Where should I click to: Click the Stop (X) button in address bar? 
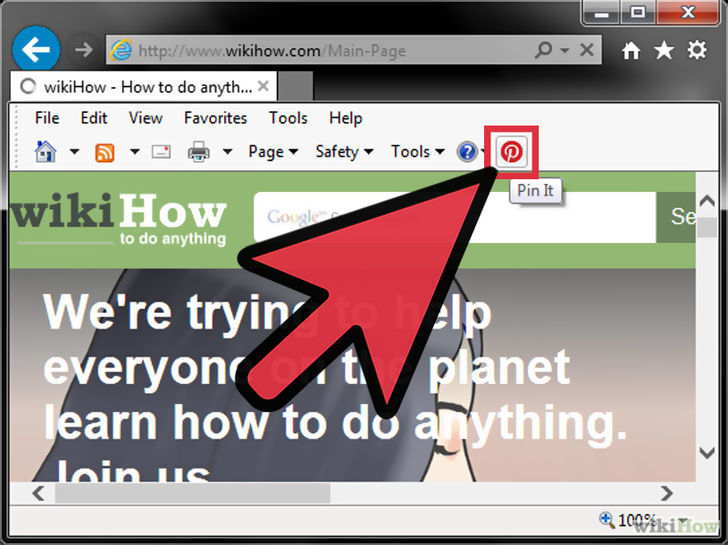coord(587,50)
